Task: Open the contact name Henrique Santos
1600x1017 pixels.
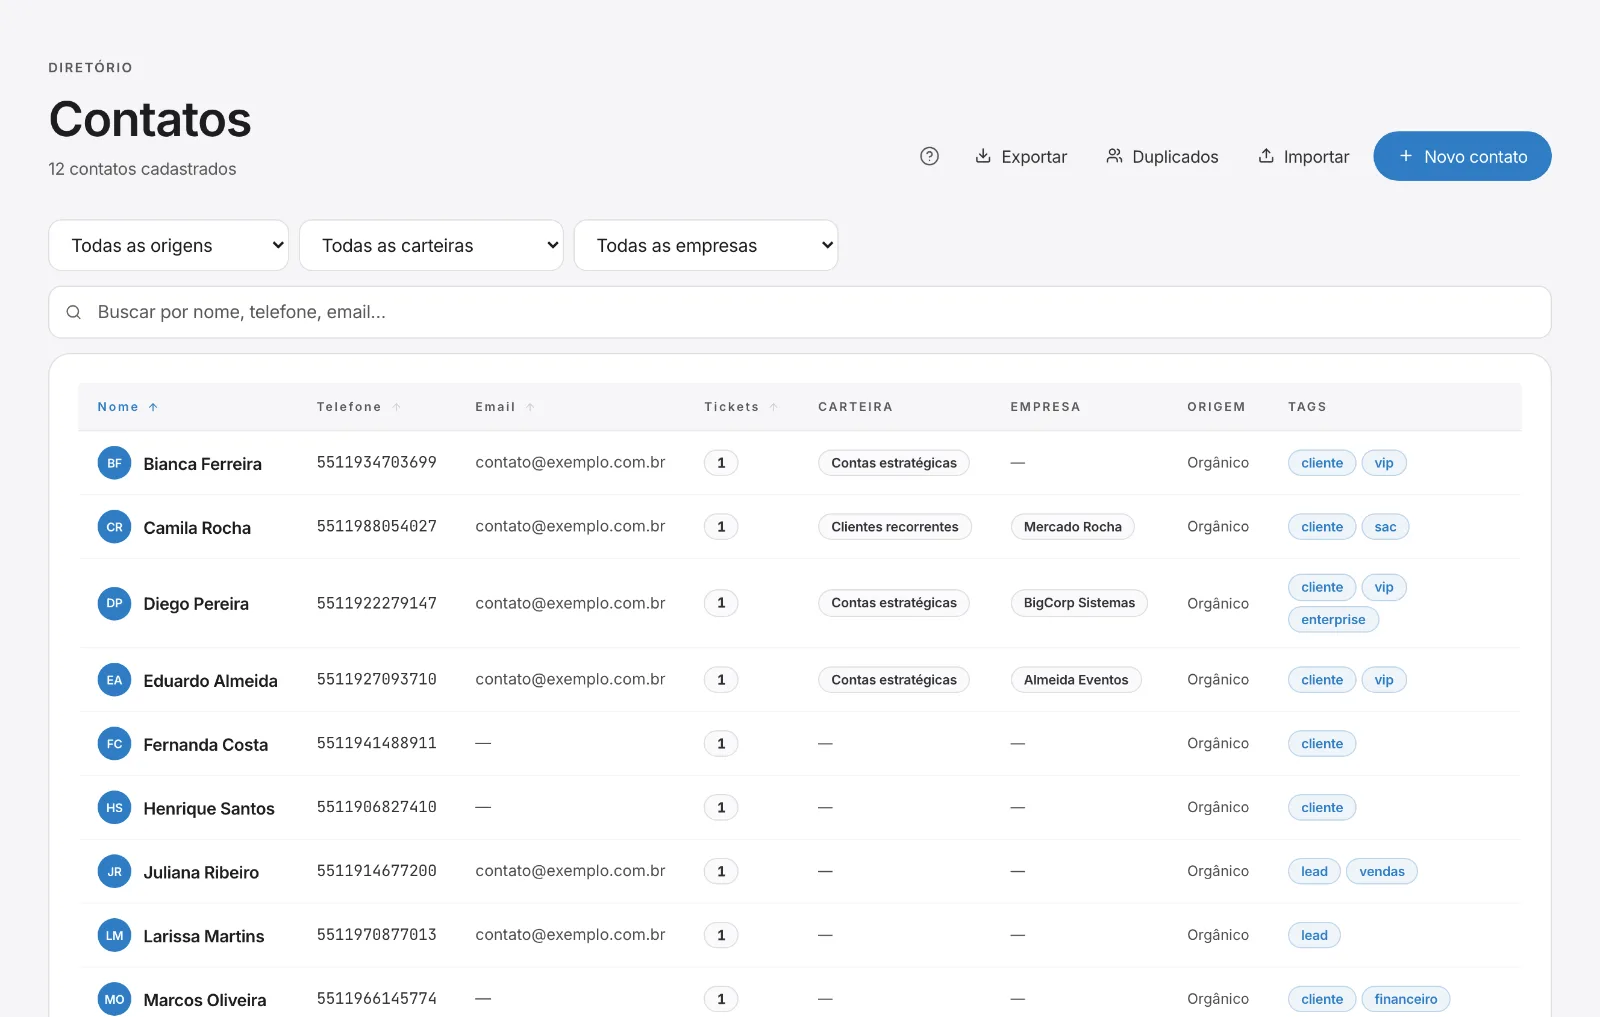Action: pos(209,808)
